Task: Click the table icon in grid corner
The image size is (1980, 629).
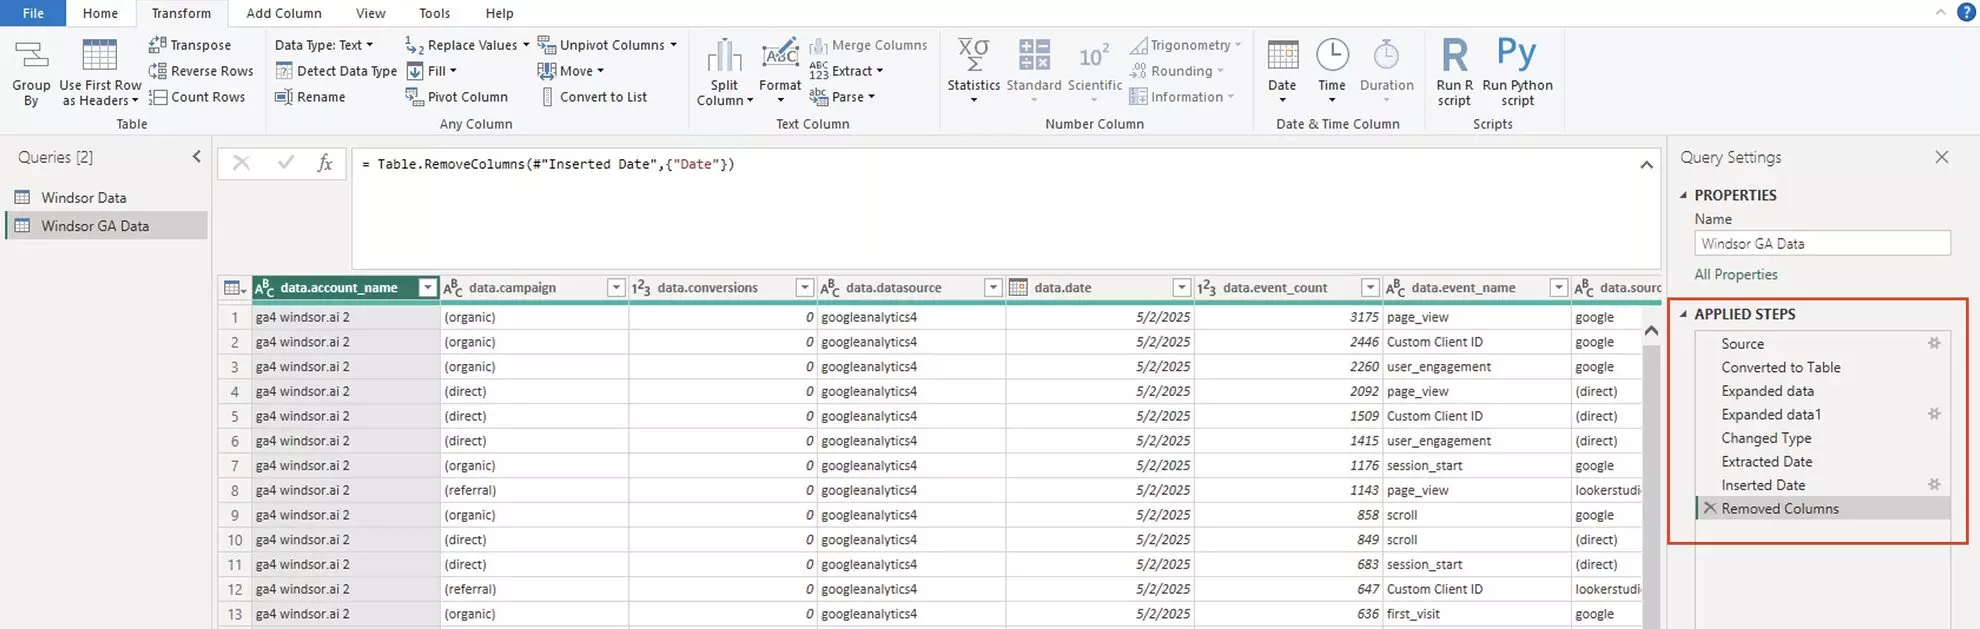Action: (234, 288)
